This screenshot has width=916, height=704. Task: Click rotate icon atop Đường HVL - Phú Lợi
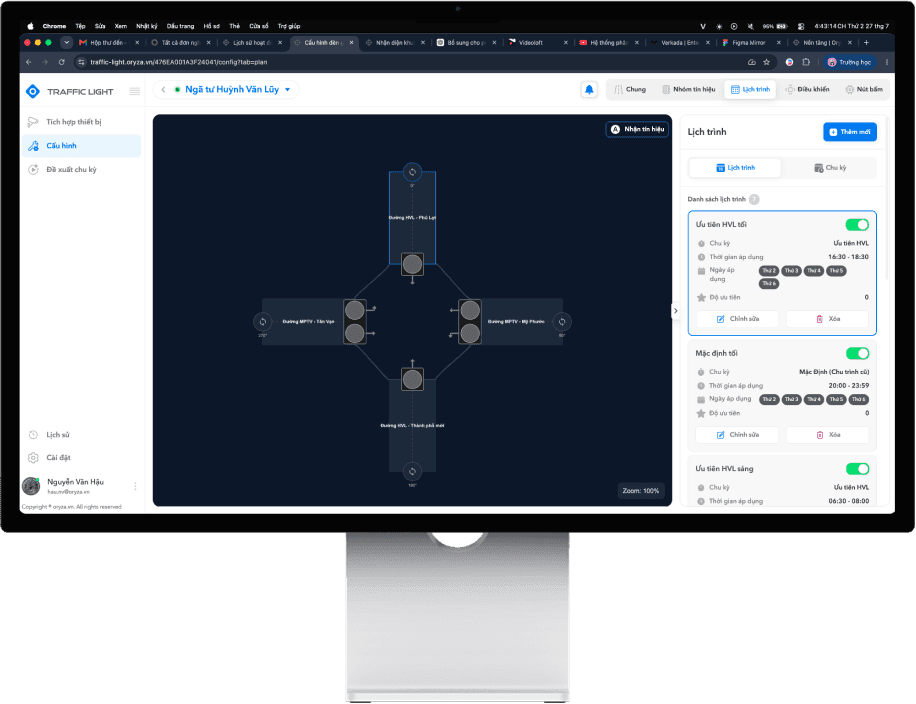[412, 172]
